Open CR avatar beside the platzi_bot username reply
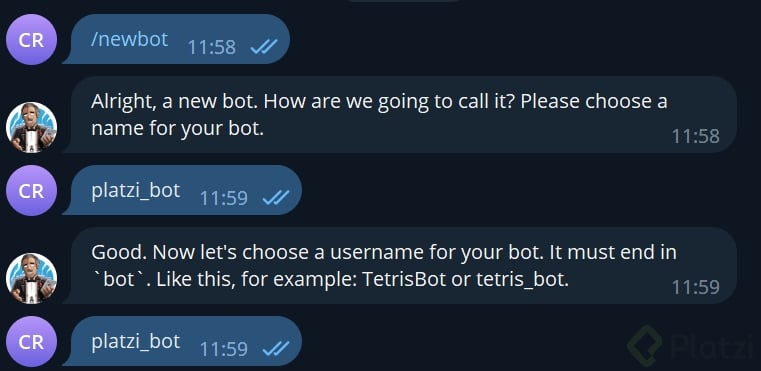This screenshot has height=371, width=761. [x=32, y=341]
